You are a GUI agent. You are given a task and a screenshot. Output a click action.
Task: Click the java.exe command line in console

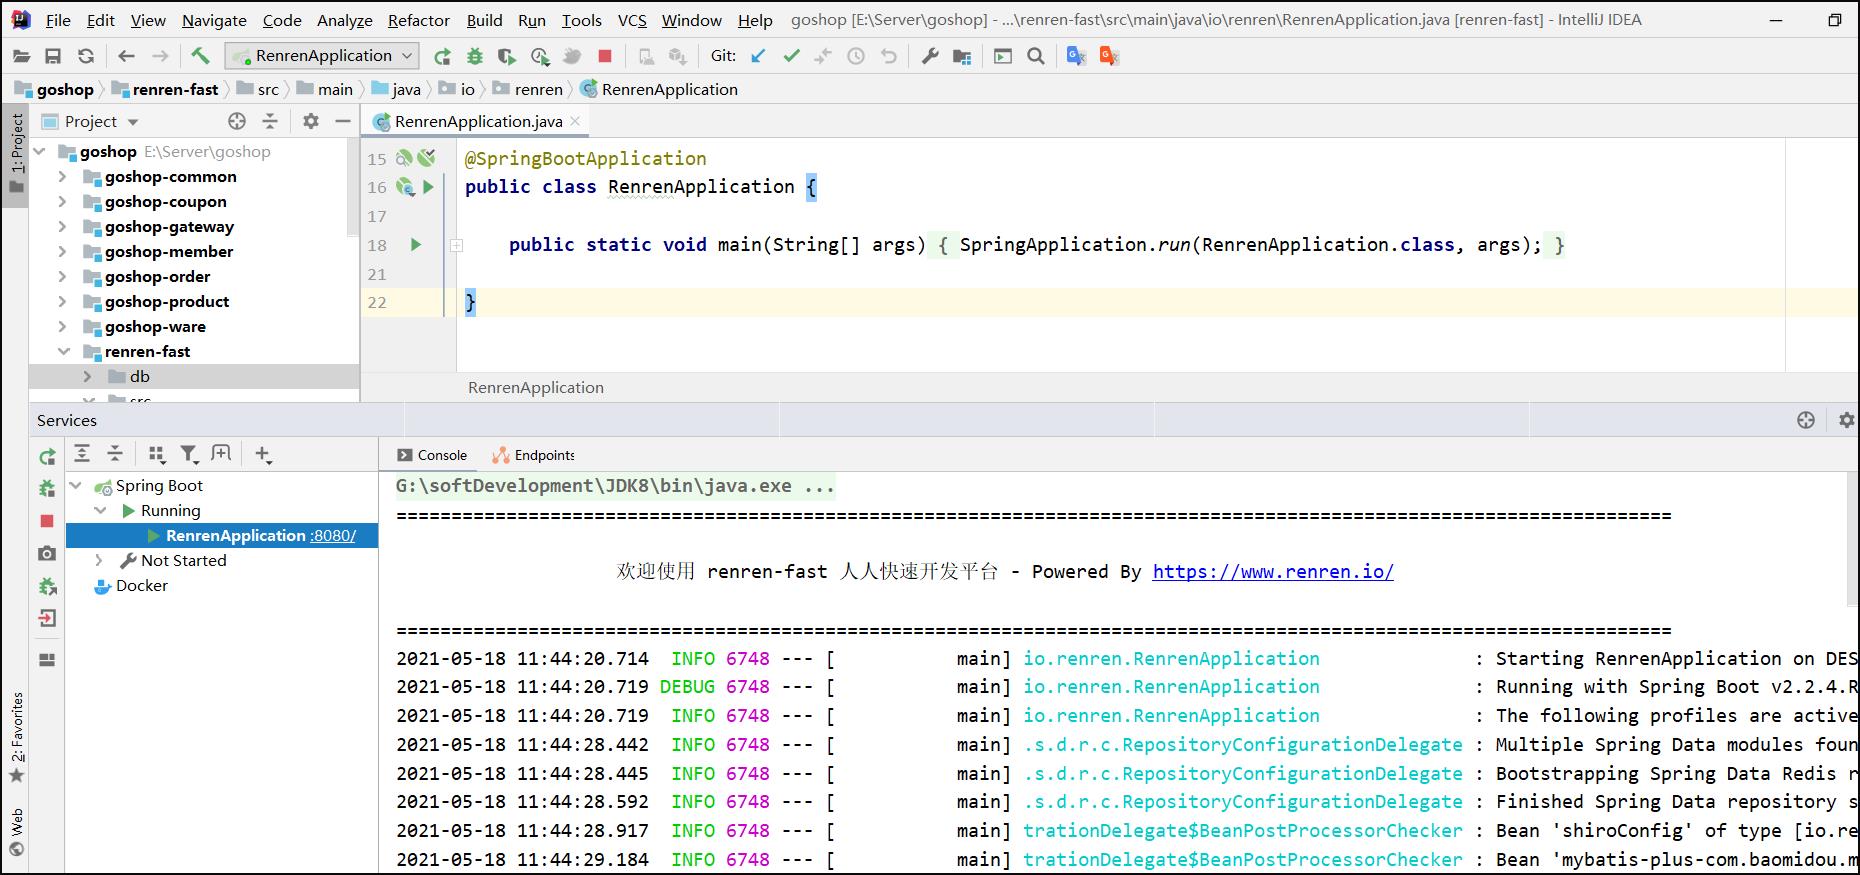(615, 486)
